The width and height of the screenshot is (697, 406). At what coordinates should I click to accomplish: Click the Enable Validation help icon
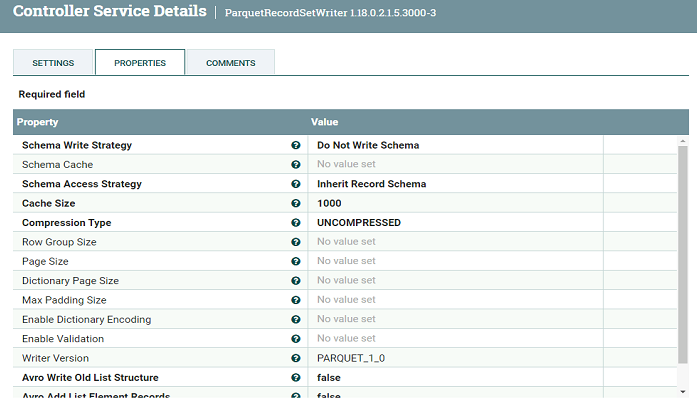pos(296,339)
